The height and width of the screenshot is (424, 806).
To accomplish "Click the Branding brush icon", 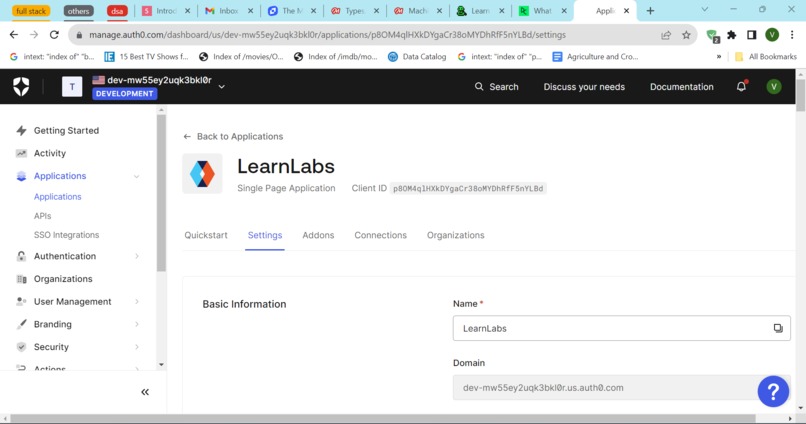I will [x=21, y=324].
